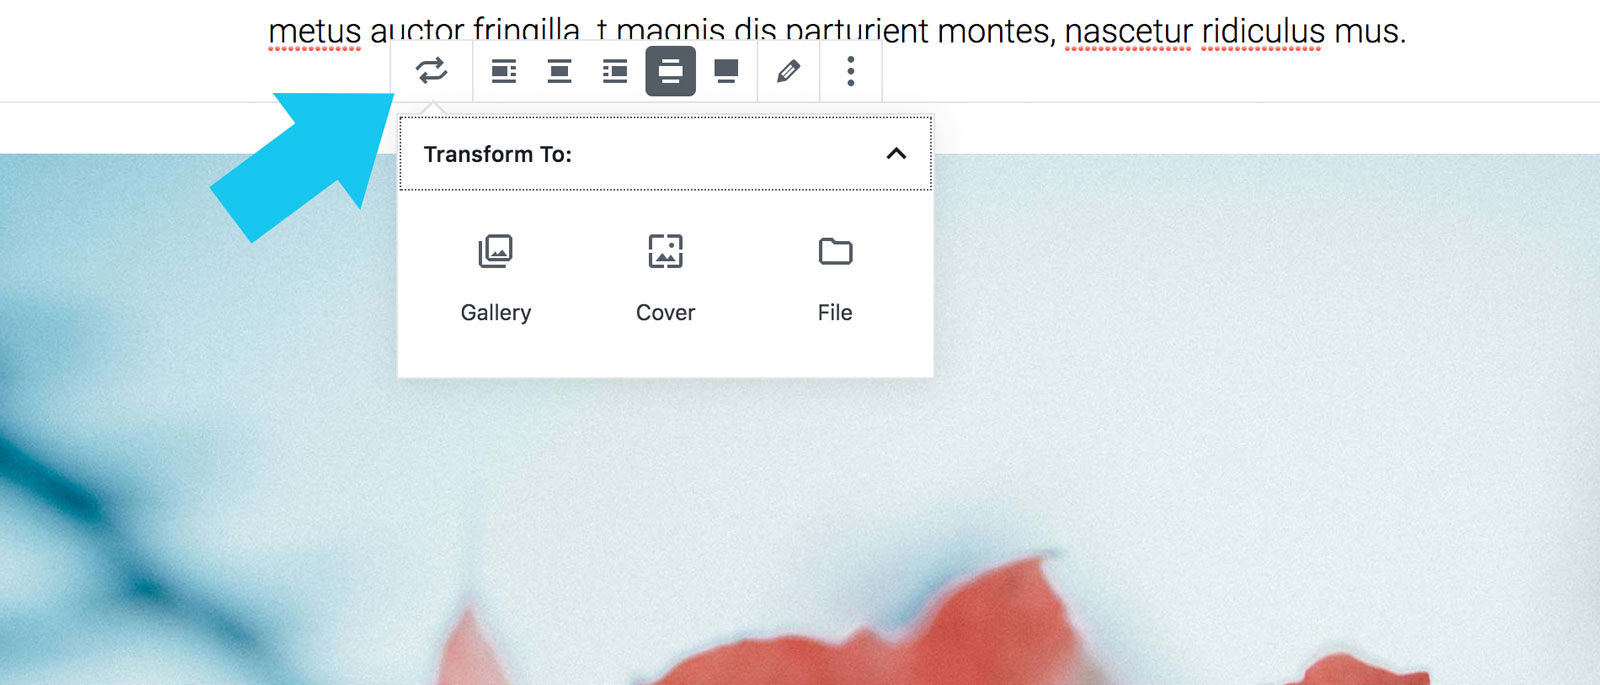
Task: Collapse the Transform To panel chevron
Action: pos(896,154)
